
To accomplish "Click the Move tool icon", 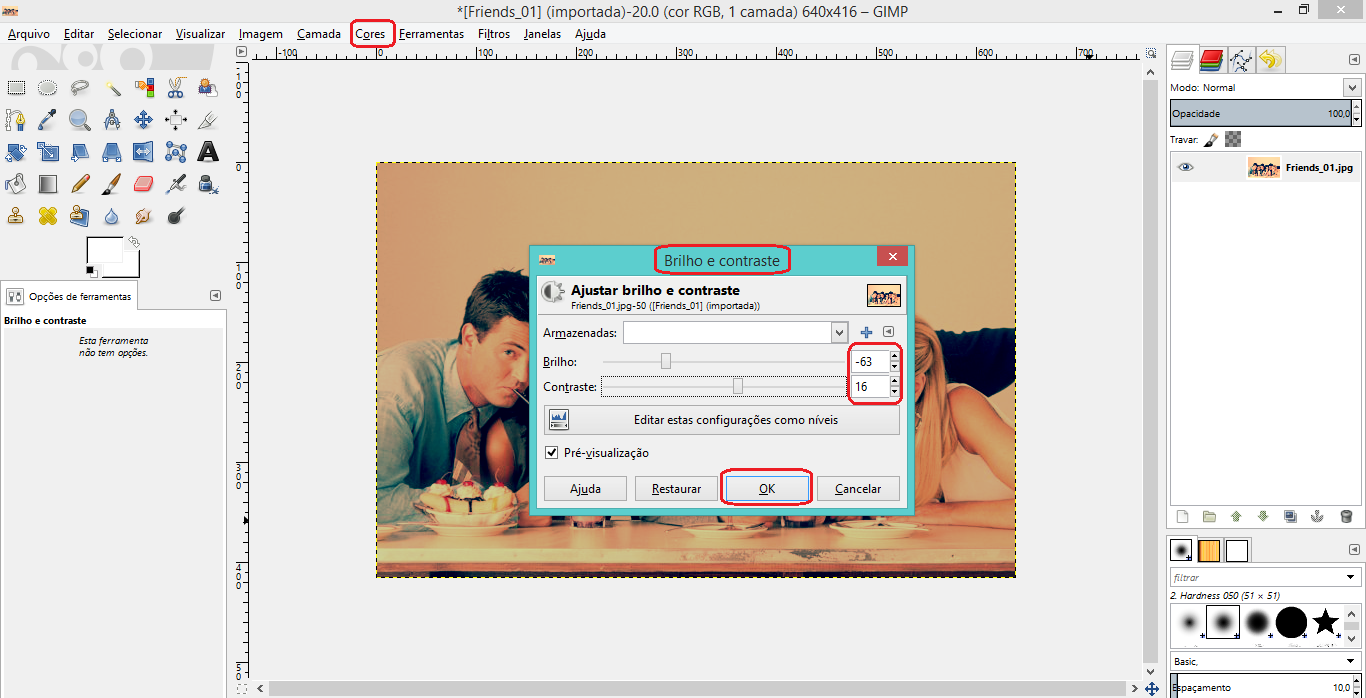I will (x=144, y=120).
